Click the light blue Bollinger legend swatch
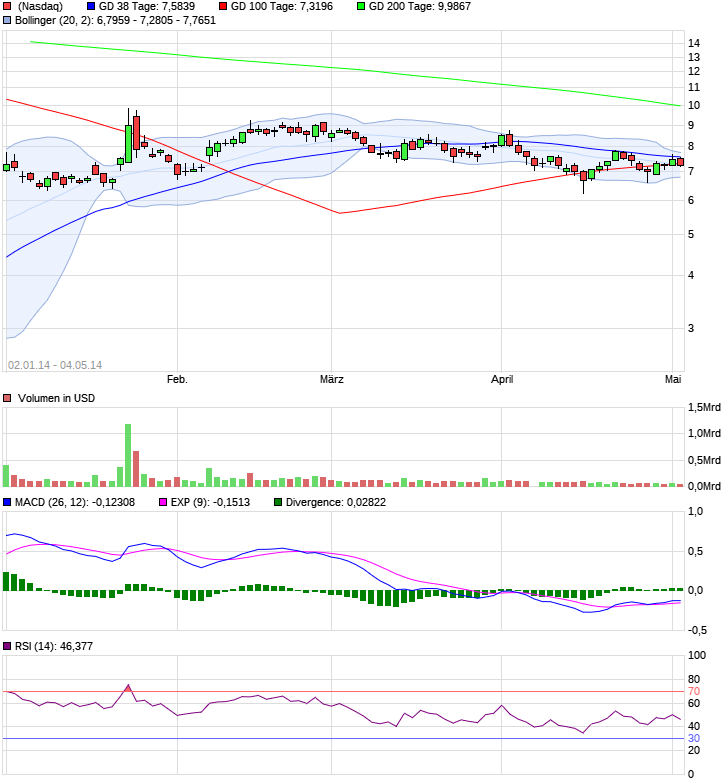Screen dimensions: 726x784 (7, 20)
